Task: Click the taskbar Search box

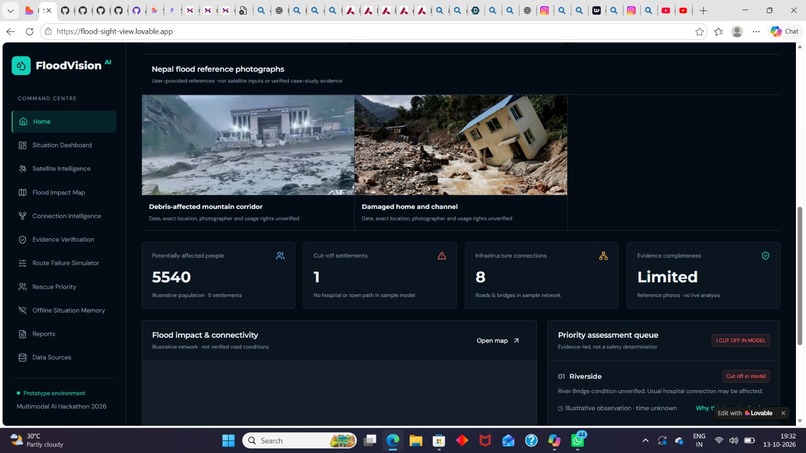Action: coord(300,441)
